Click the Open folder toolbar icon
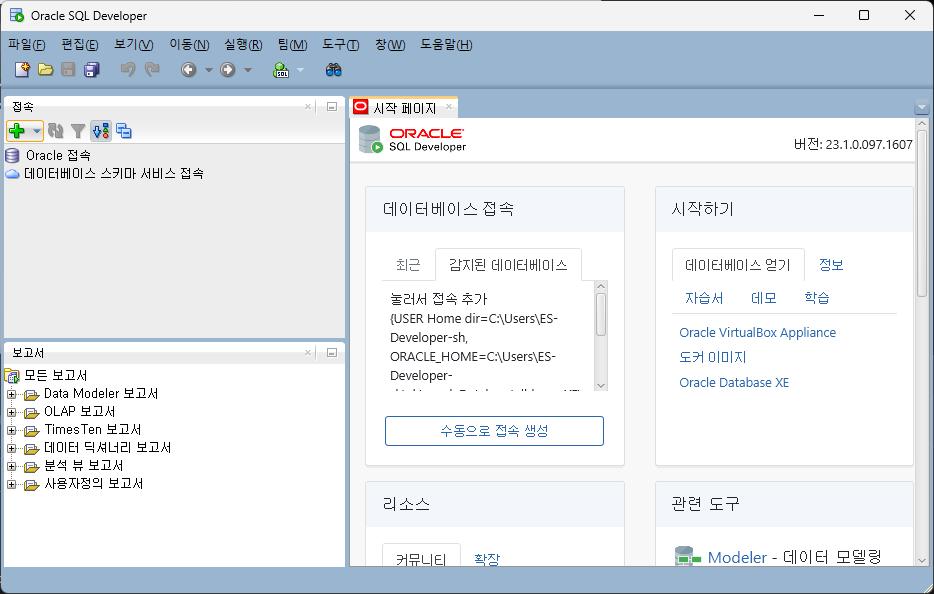934x594 pixels. click(x=45, y=70)
